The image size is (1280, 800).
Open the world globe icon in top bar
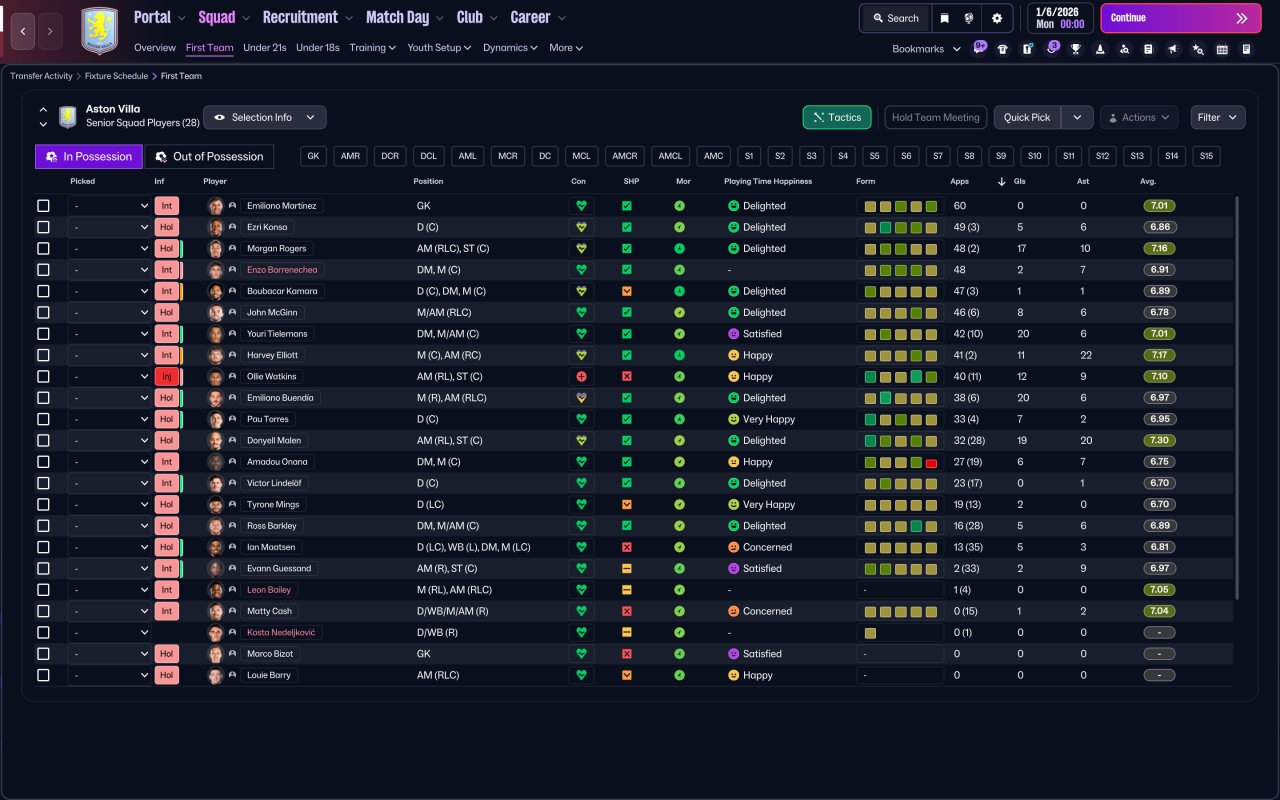click(x=969, y=18)
